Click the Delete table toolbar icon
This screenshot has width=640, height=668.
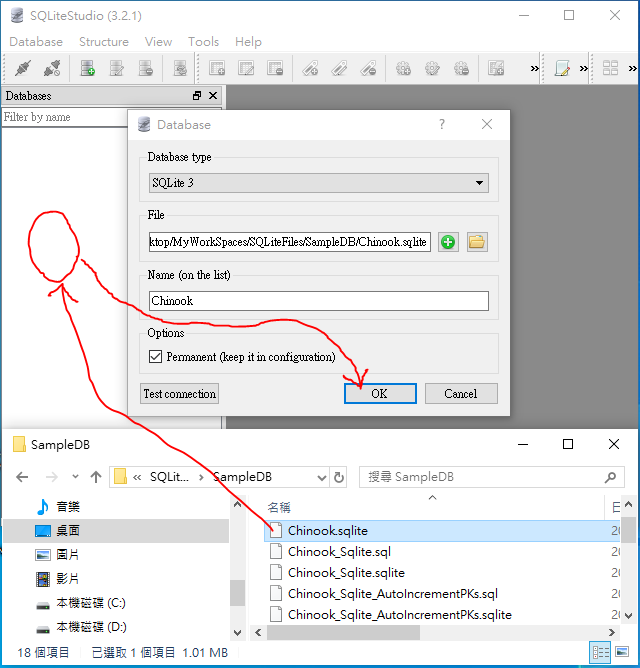[x=275, y=68]
